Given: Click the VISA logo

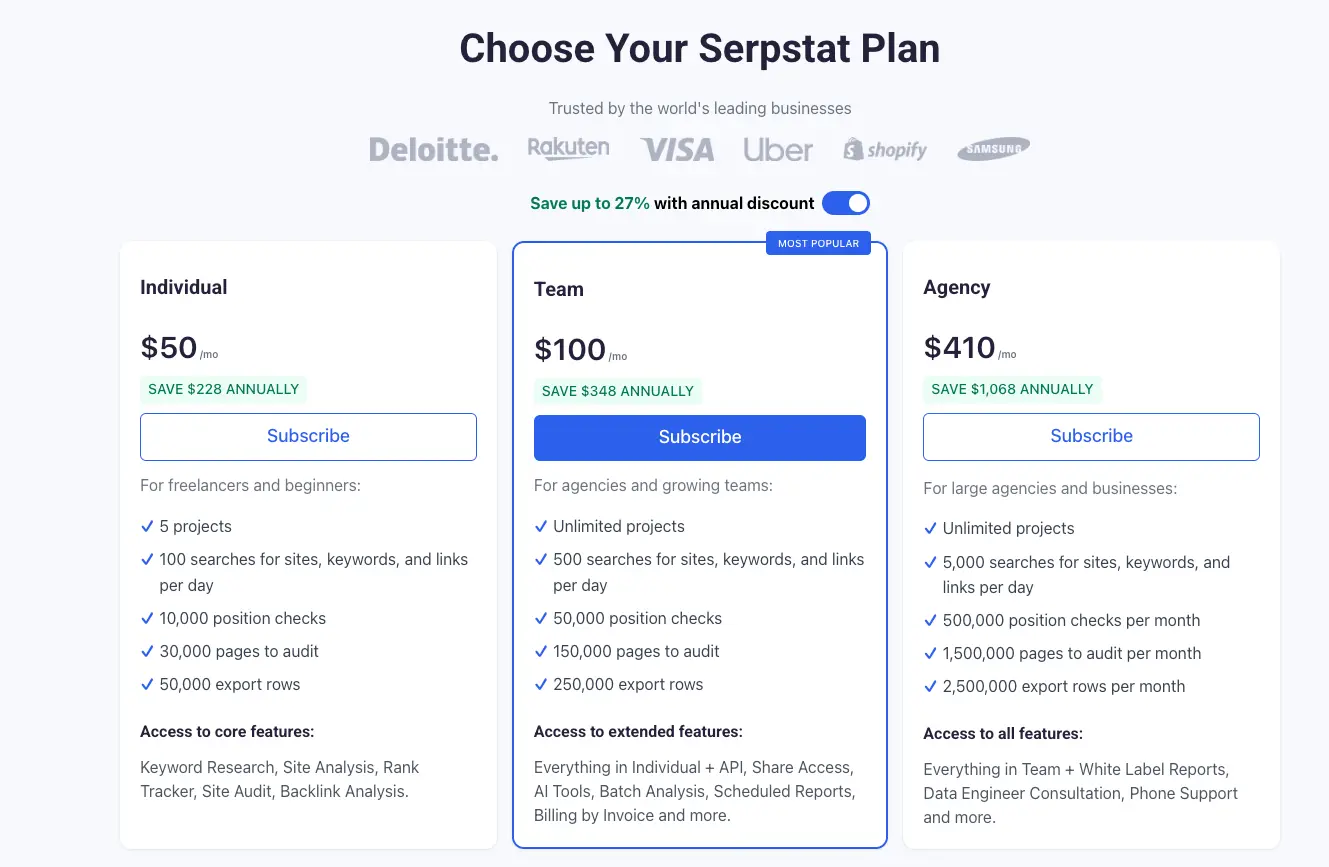Looking at the screenshot, I should [677, 150].
